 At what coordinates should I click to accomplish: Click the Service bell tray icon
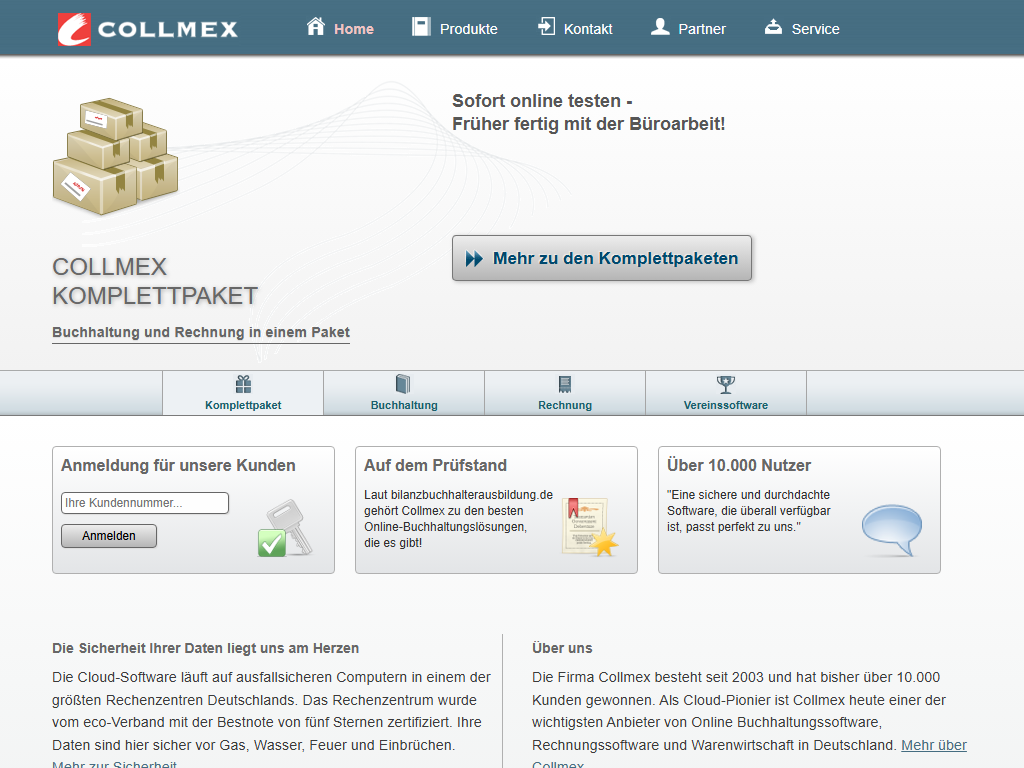coord(773,27)
